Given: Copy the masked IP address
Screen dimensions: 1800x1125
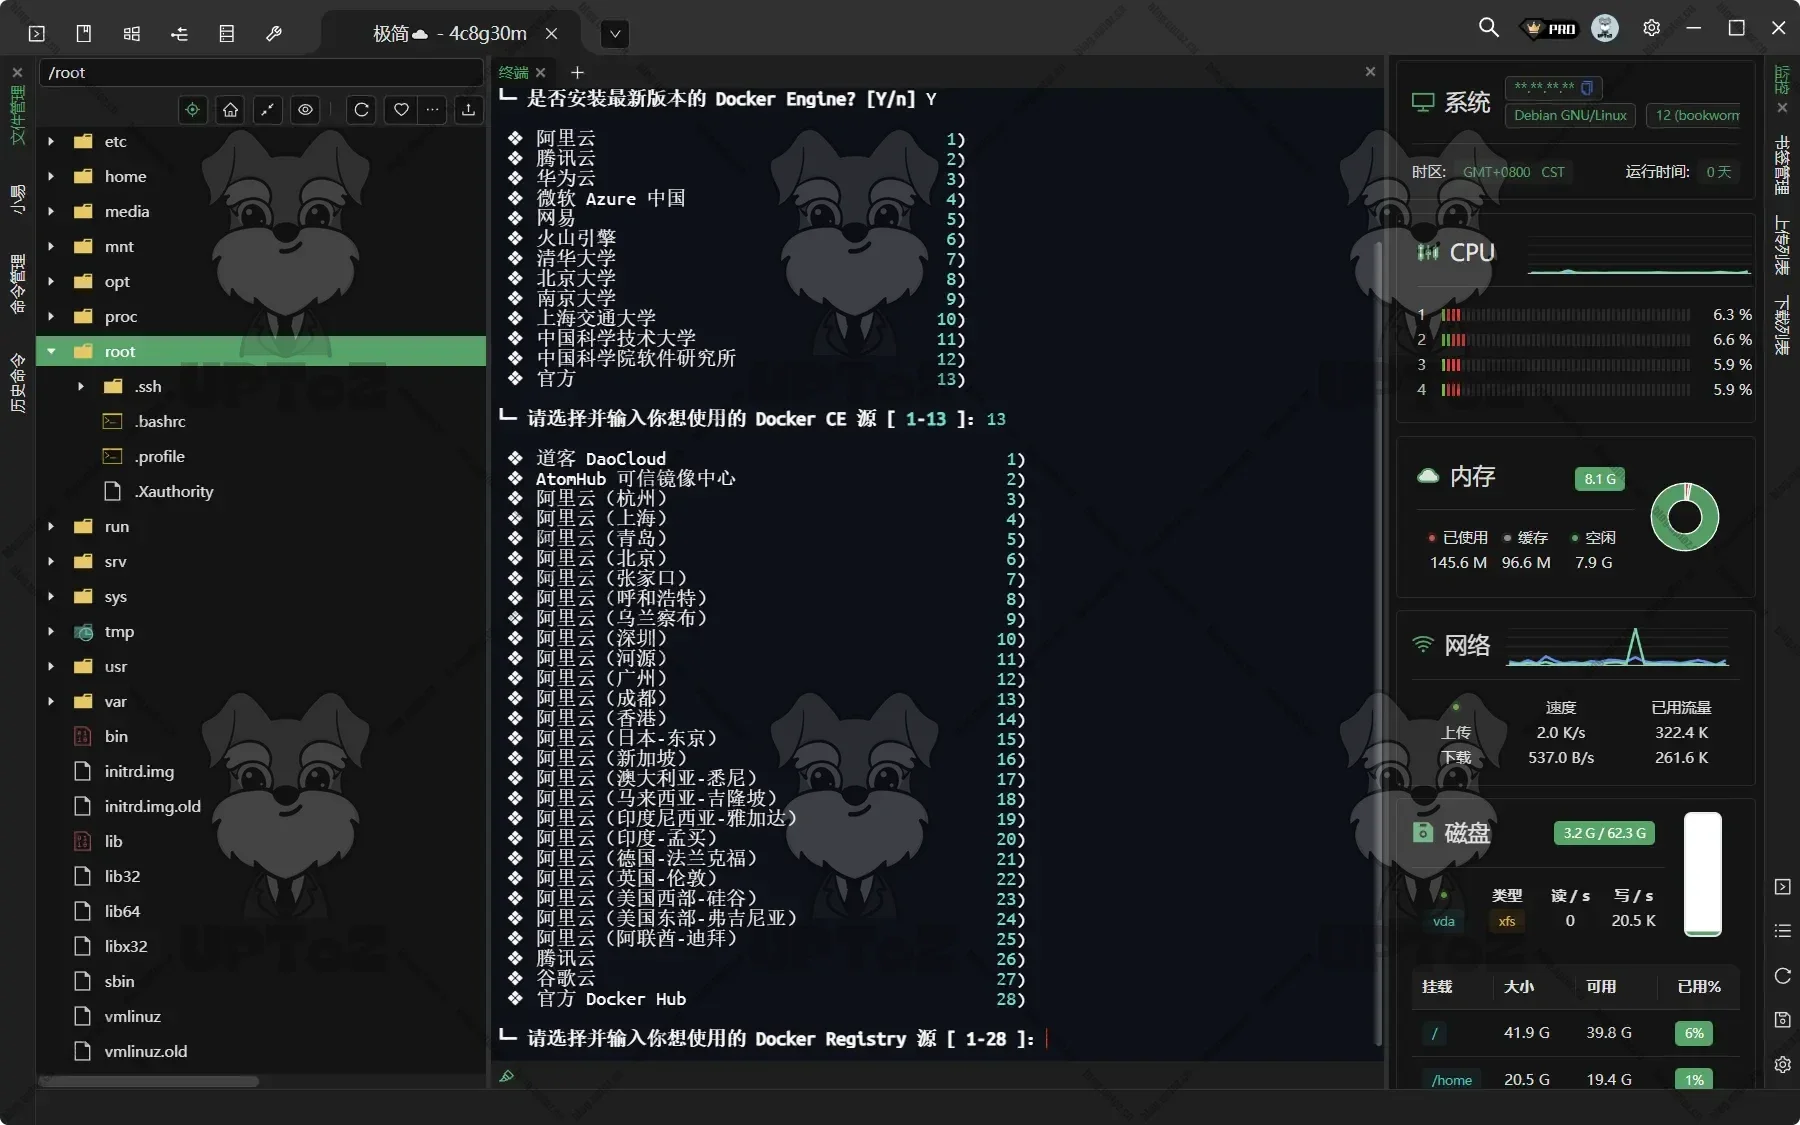Looking at the screenshot, I should 1587,87.
